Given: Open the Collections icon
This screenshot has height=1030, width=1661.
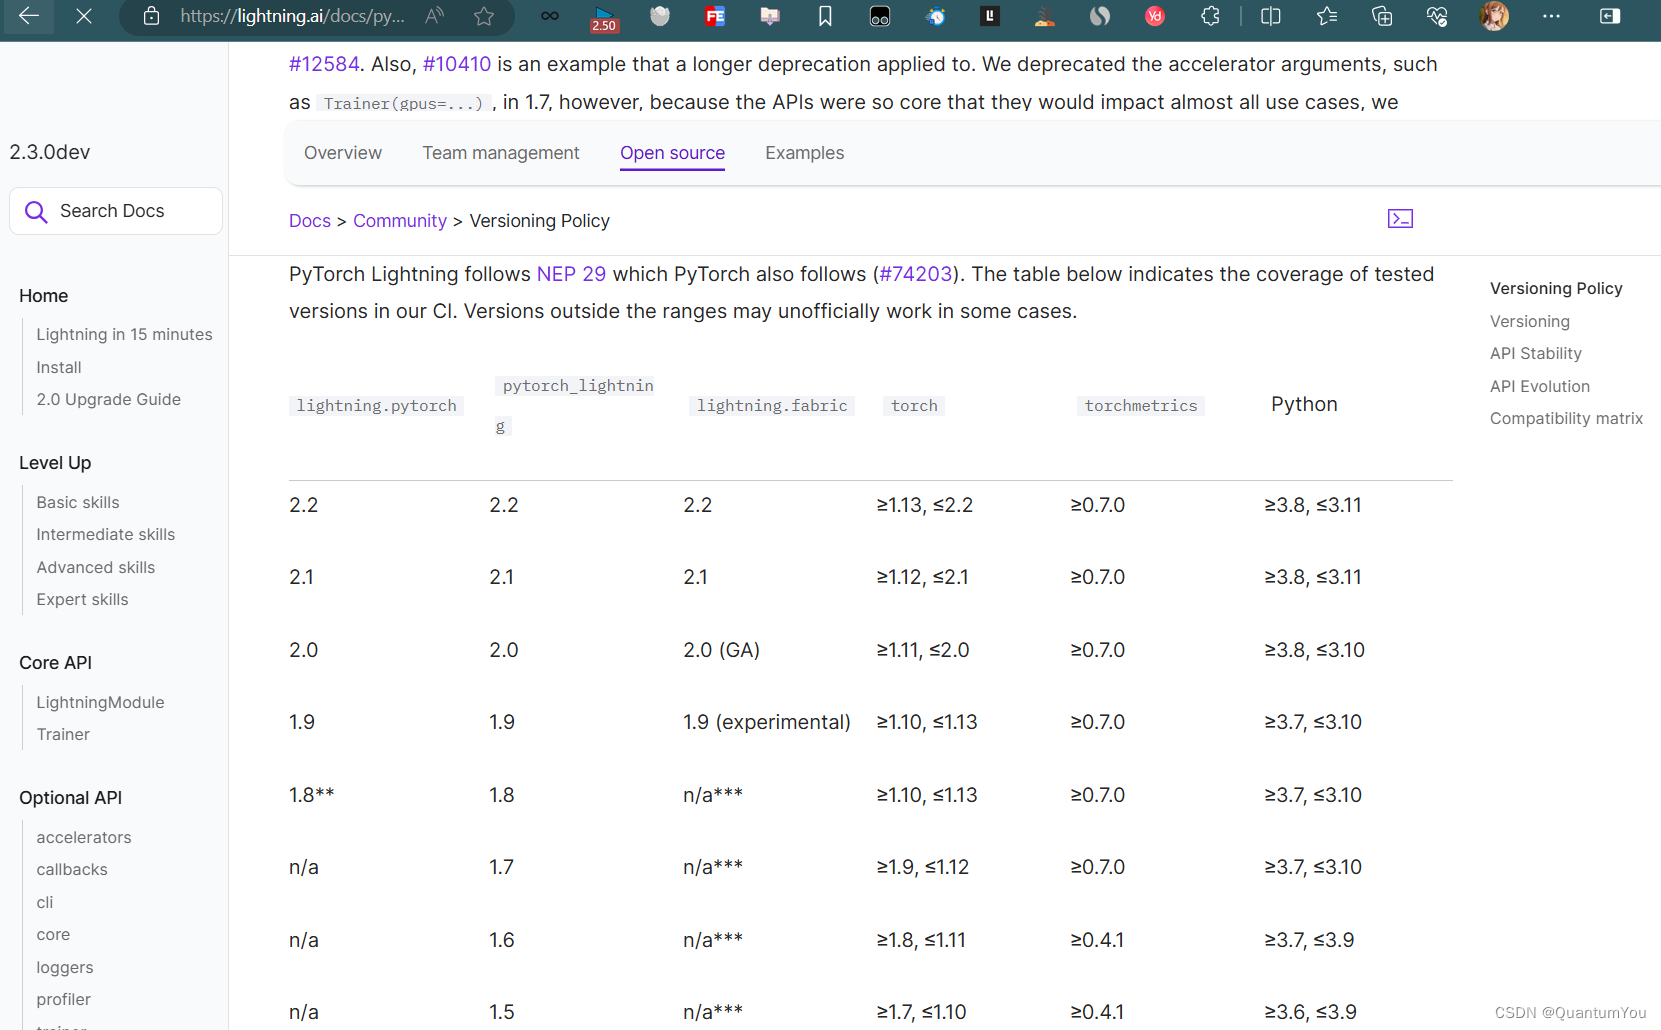Looking at the screenshot, I should click(1382, 16).
